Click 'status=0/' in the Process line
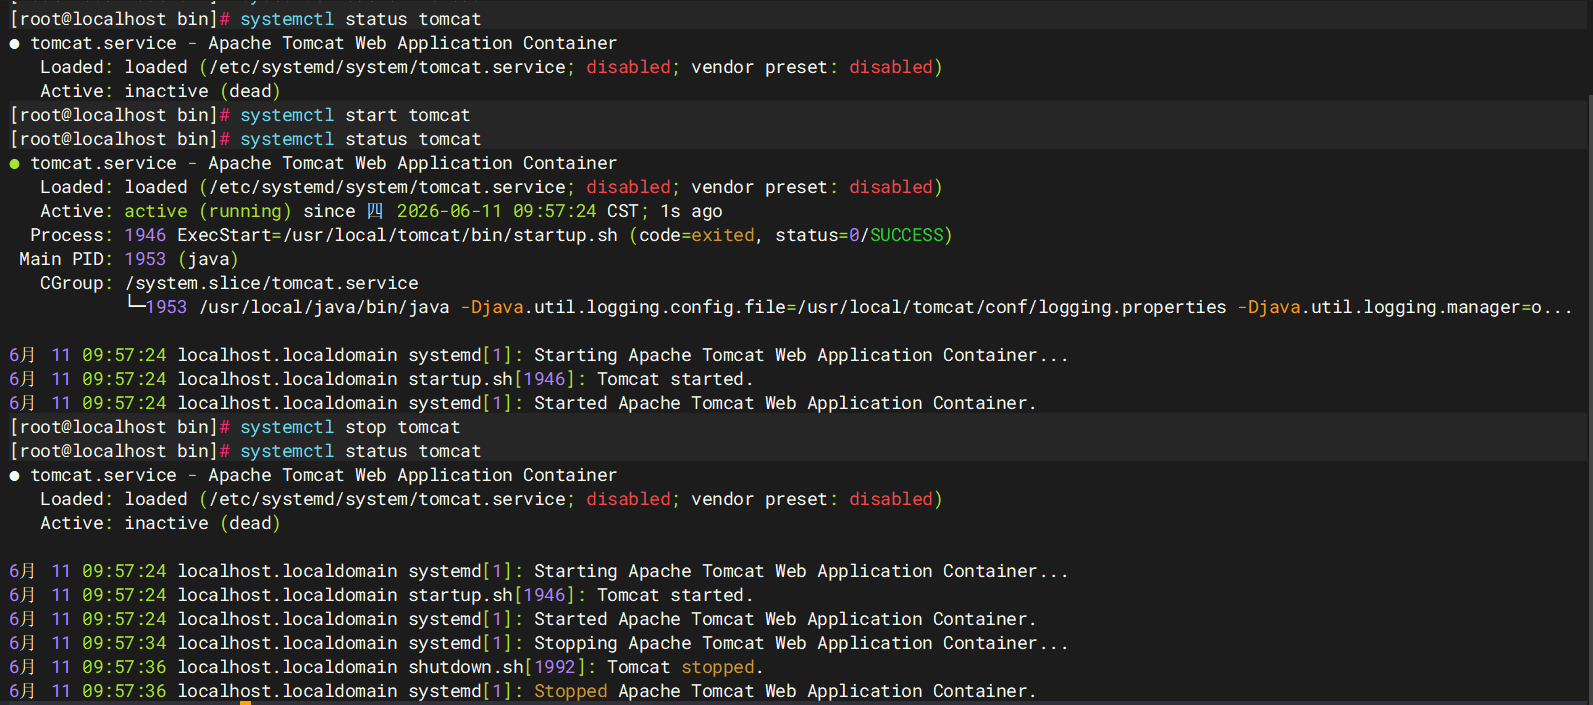The image size is (1593, 705). click(x=822, y=235)
